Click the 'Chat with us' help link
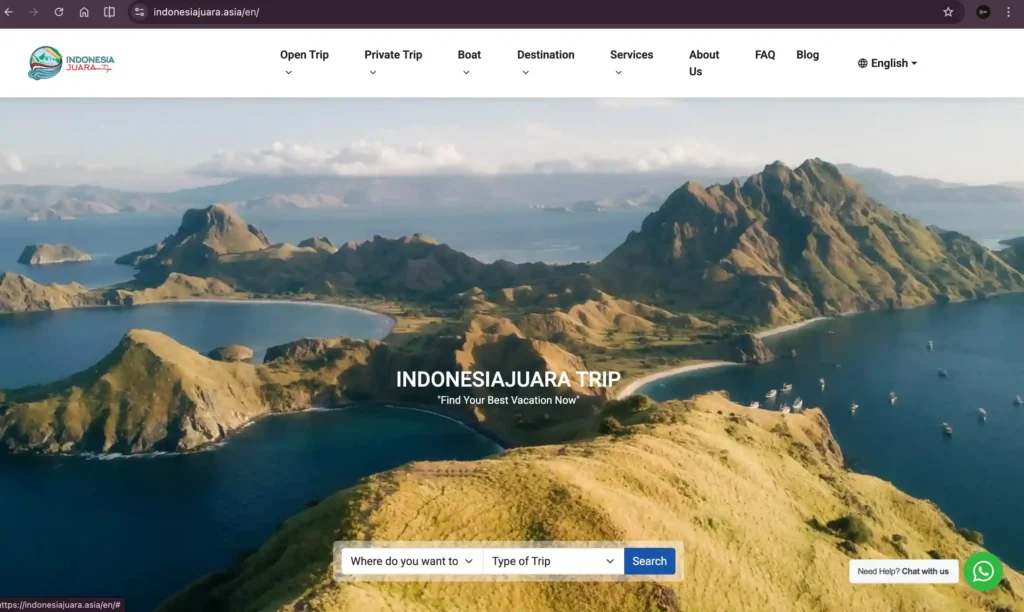Viewport: 1024px width, 612px height. point(903,571)
